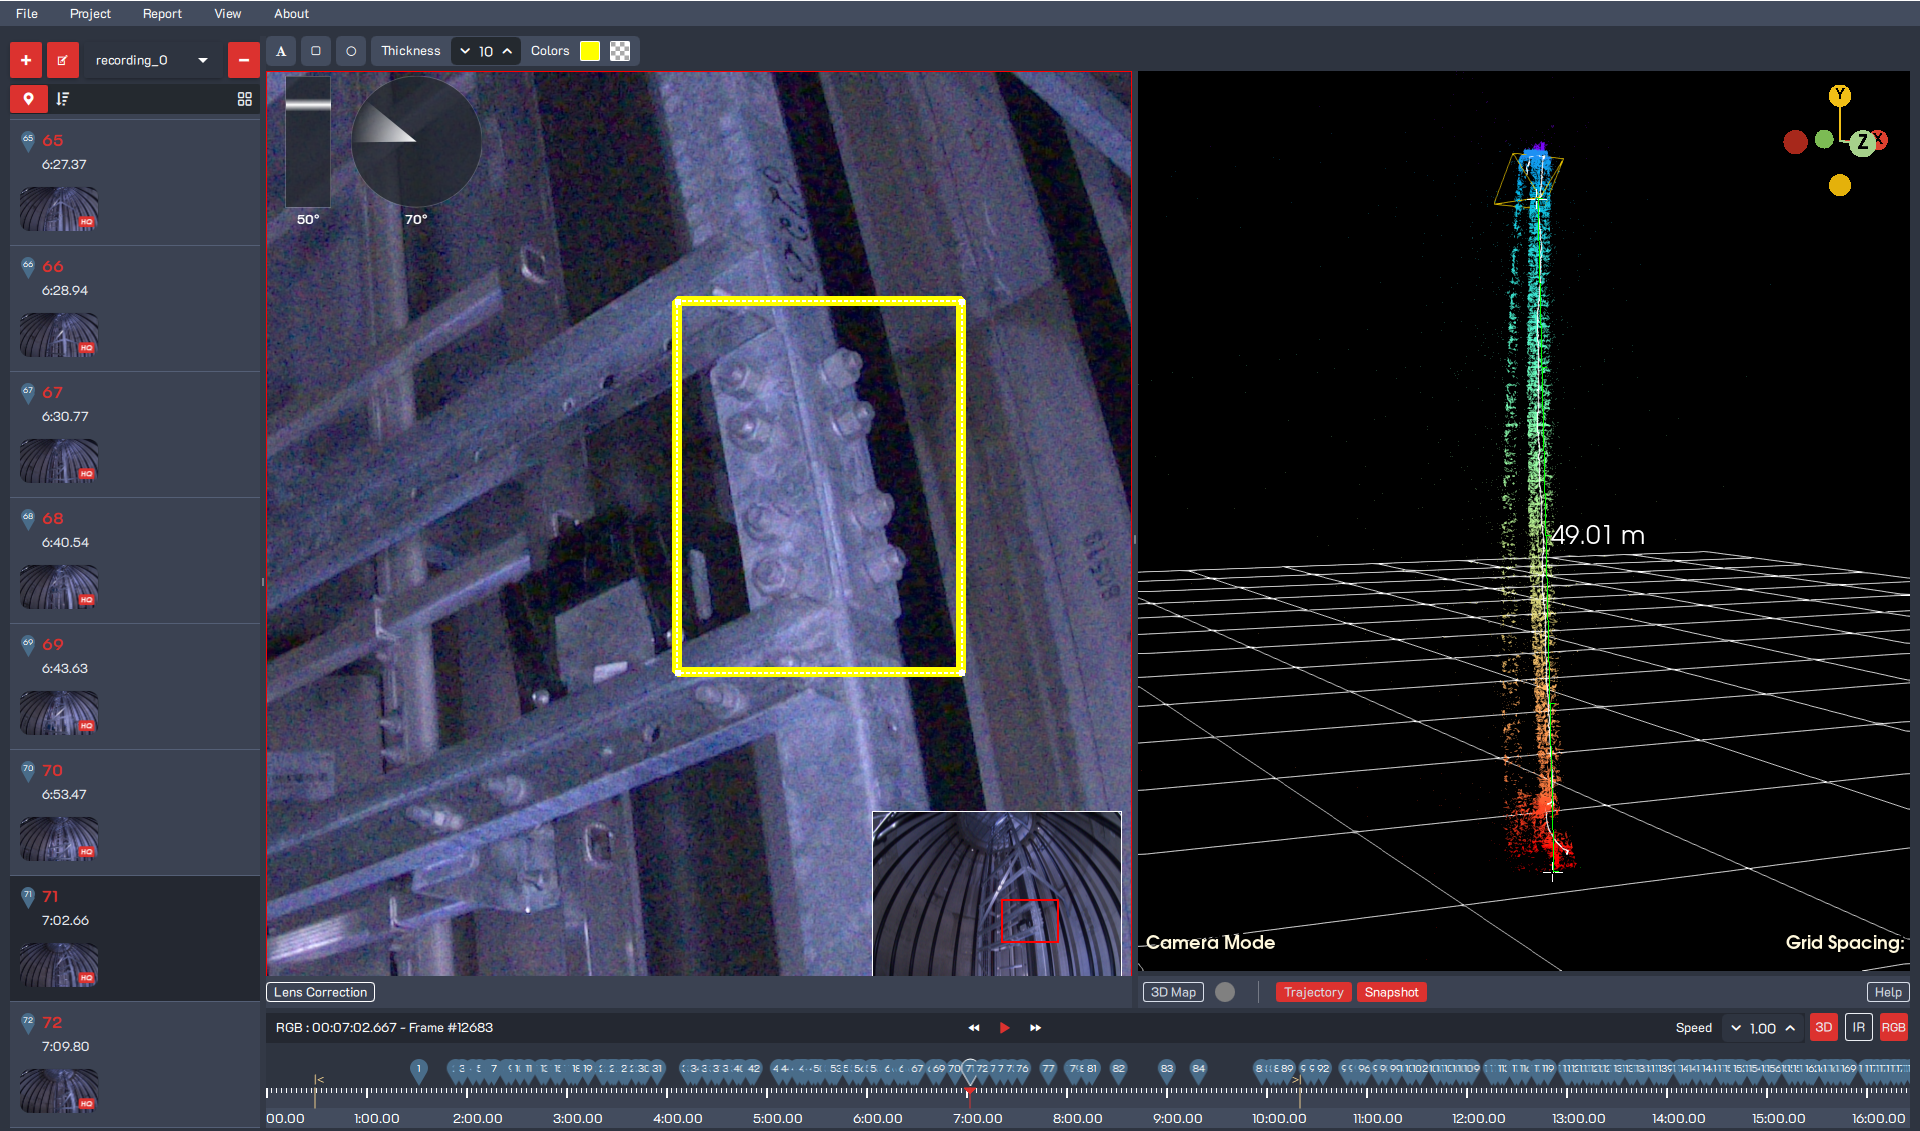
Task: Select point of interest 65
Action: click(x=135, y=183)
